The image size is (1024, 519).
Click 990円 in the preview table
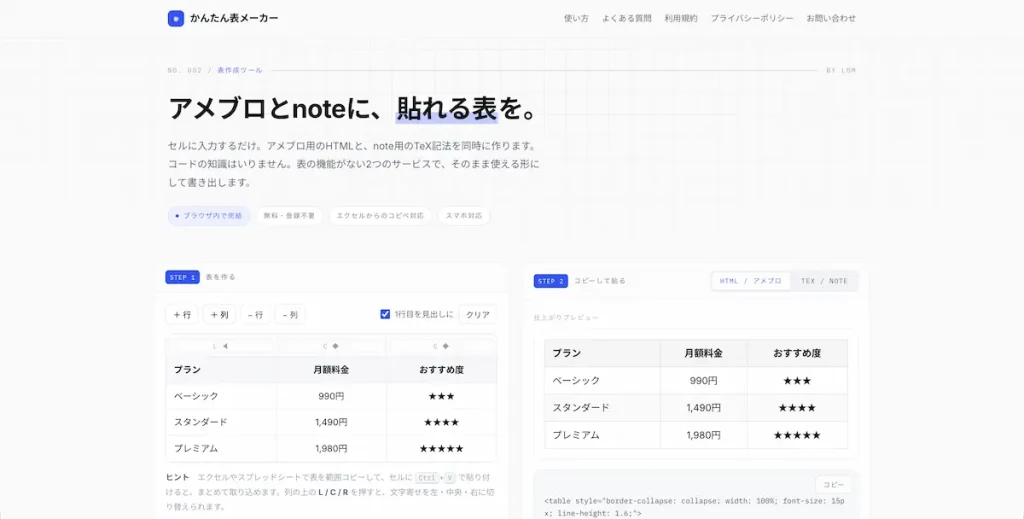703,380
